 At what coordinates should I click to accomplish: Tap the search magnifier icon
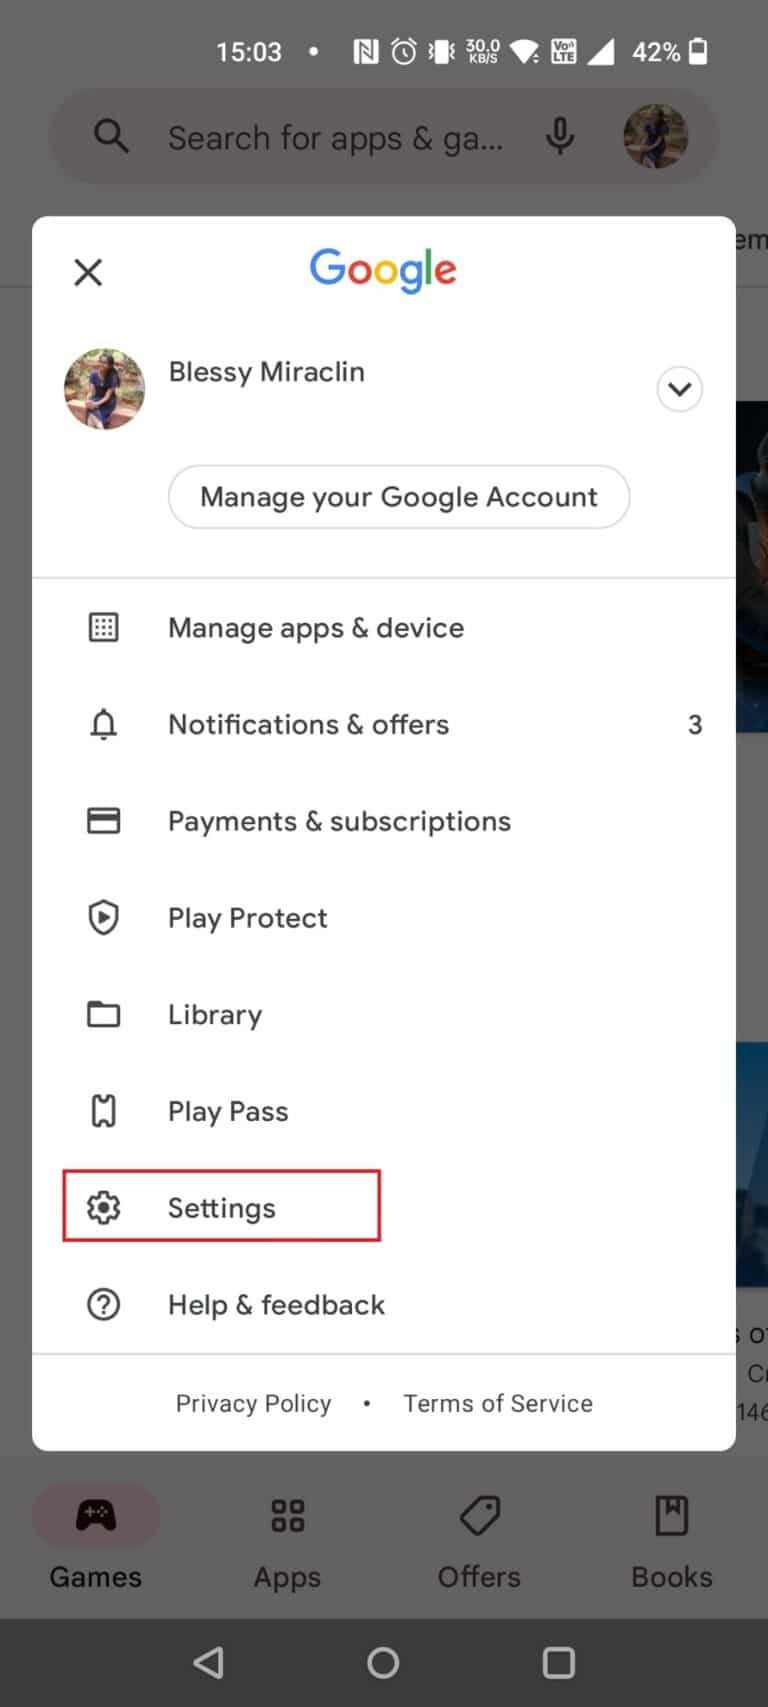click(111, 137)
